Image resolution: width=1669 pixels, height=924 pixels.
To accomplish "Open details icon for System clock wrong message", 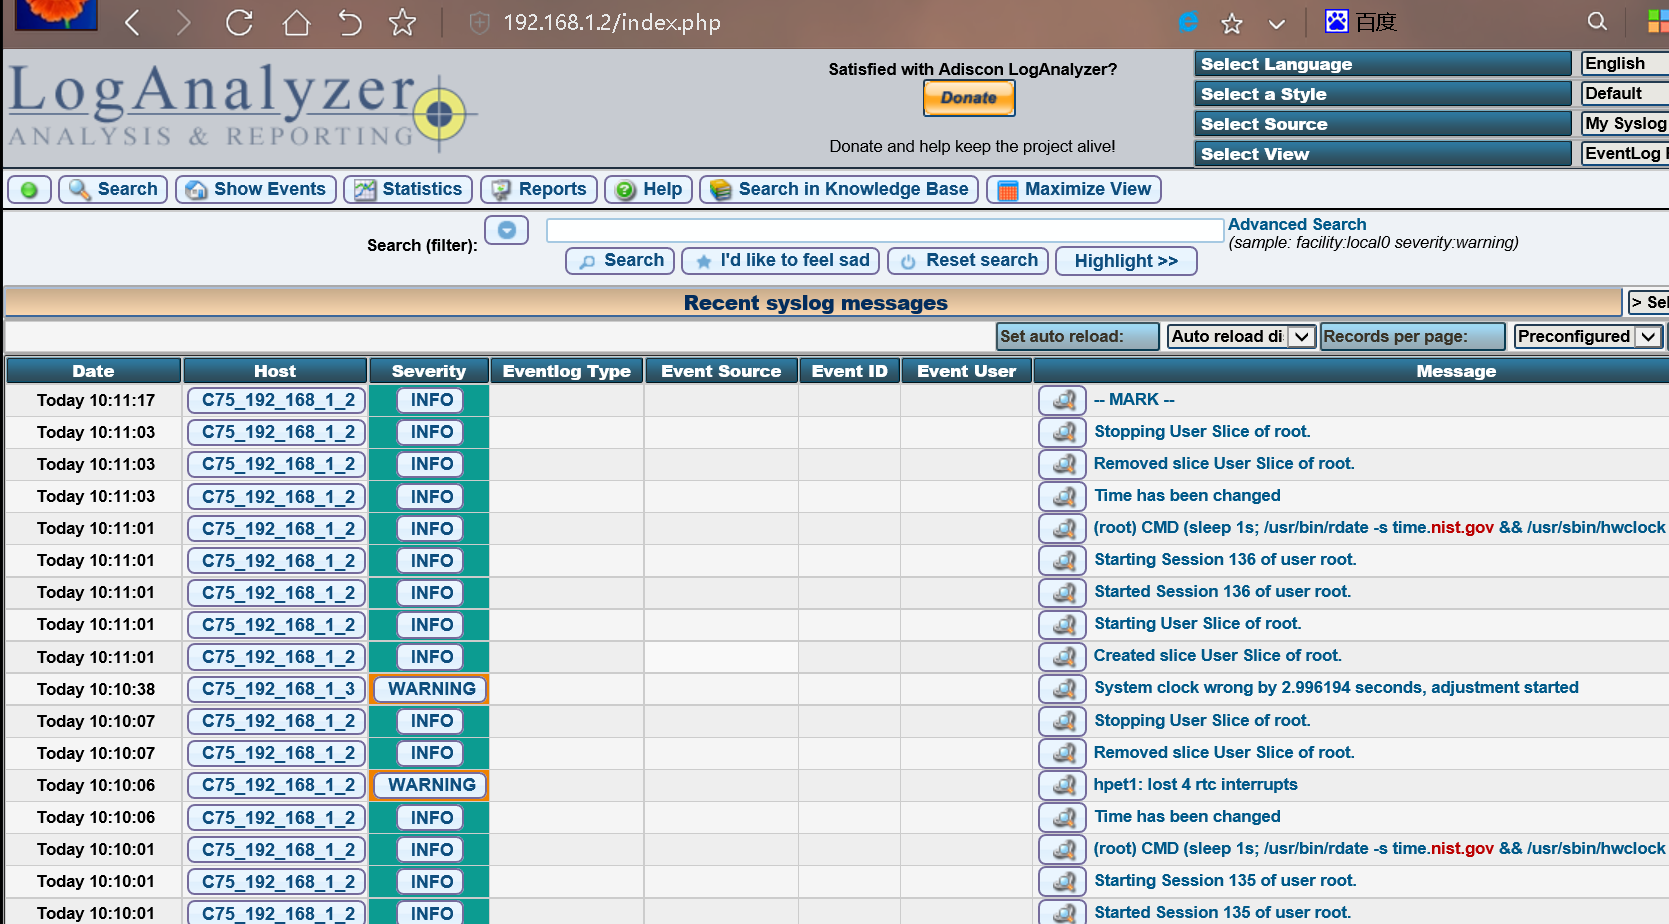I will [1062, 688].
